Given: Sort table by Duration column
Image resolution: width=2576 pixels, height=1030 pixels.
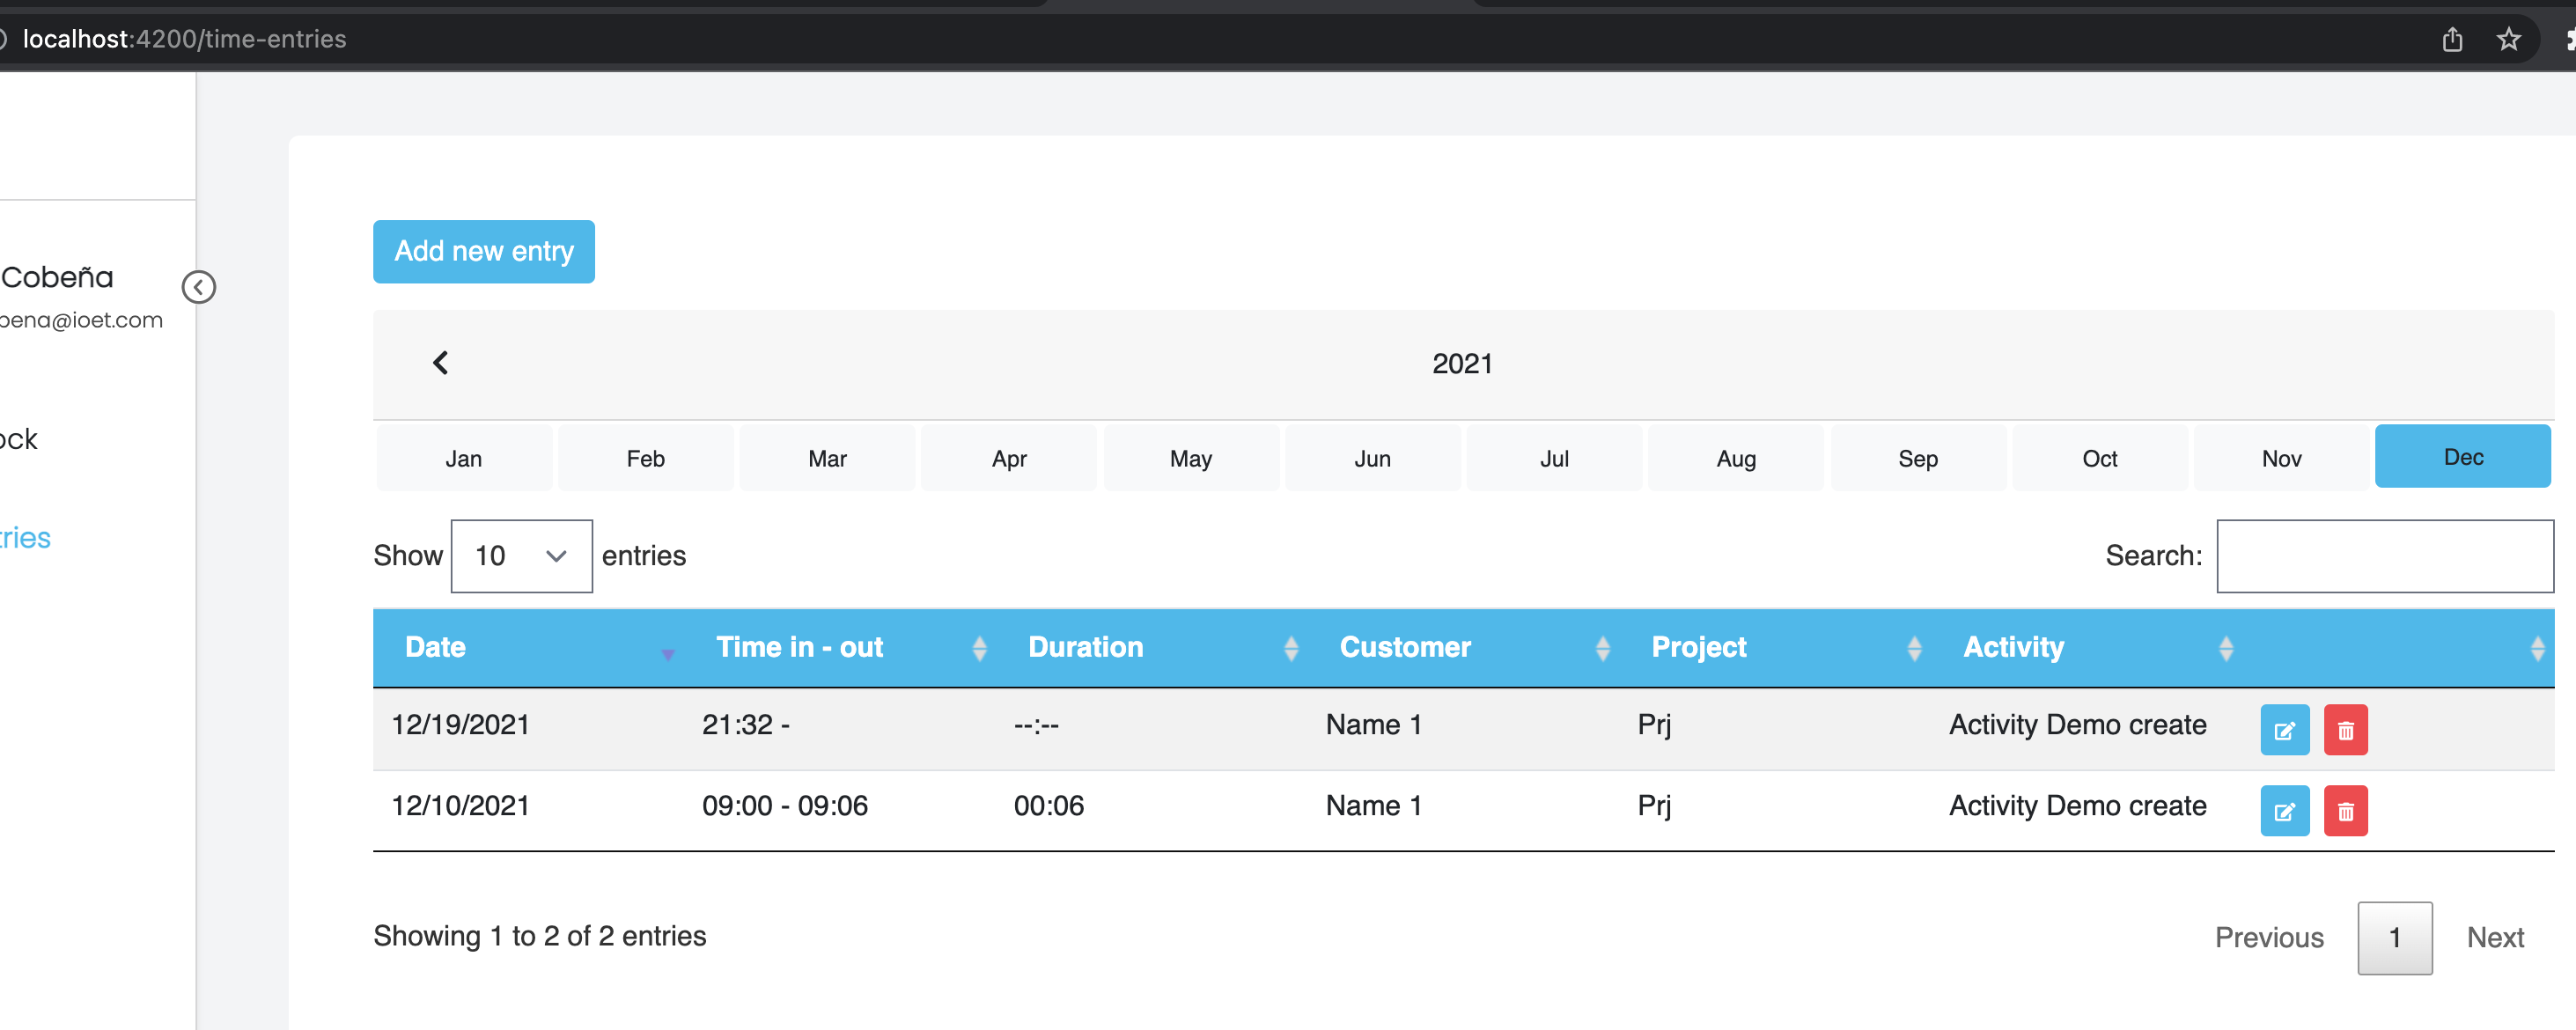Looking at the screenshot, I should pos(1085,647).
